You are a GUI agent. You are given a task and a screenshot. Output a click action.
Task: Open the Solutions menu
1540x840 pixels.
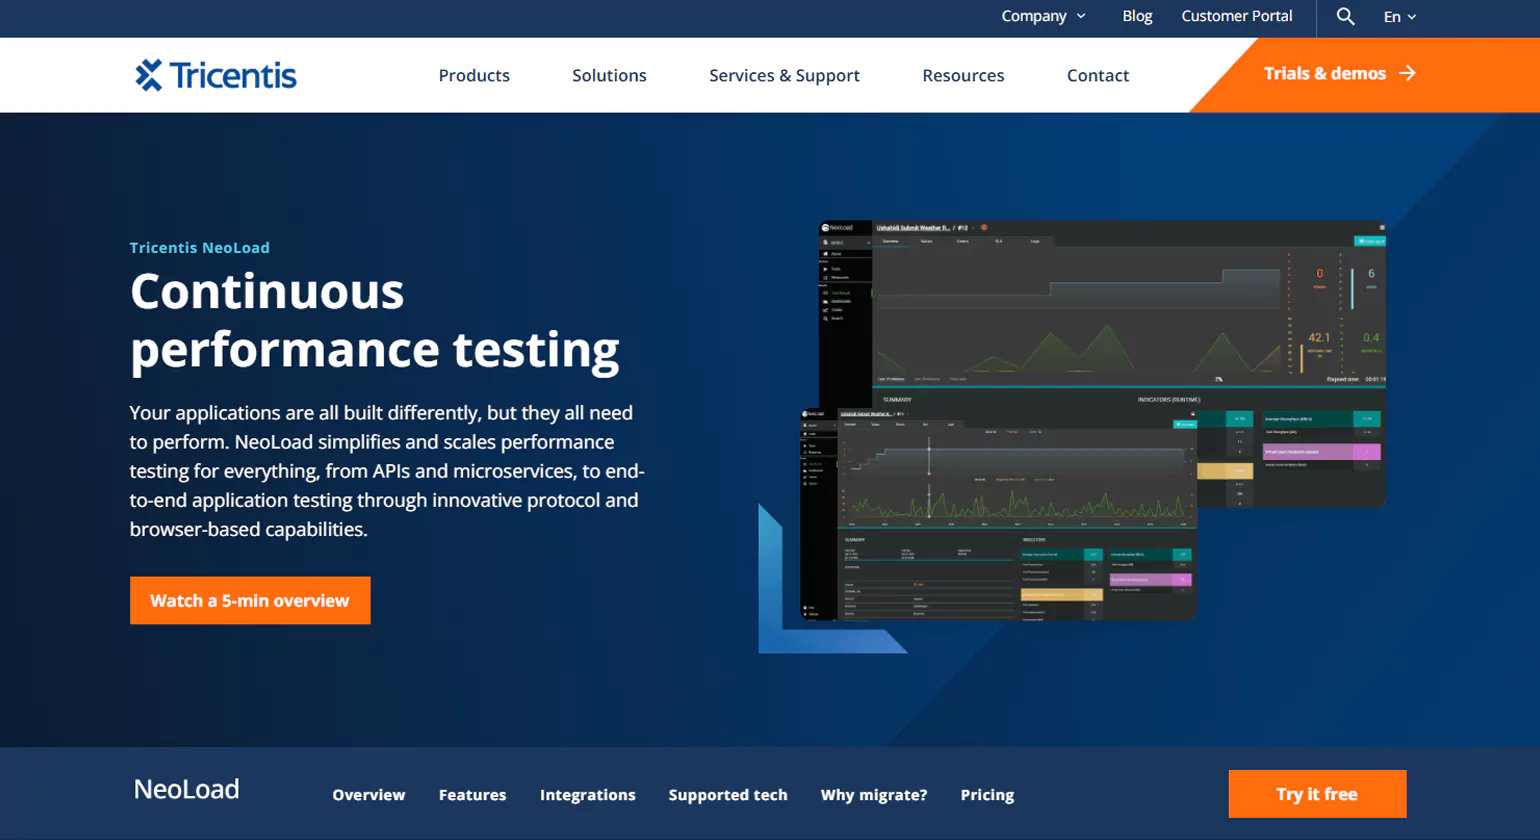click(609, 75)
